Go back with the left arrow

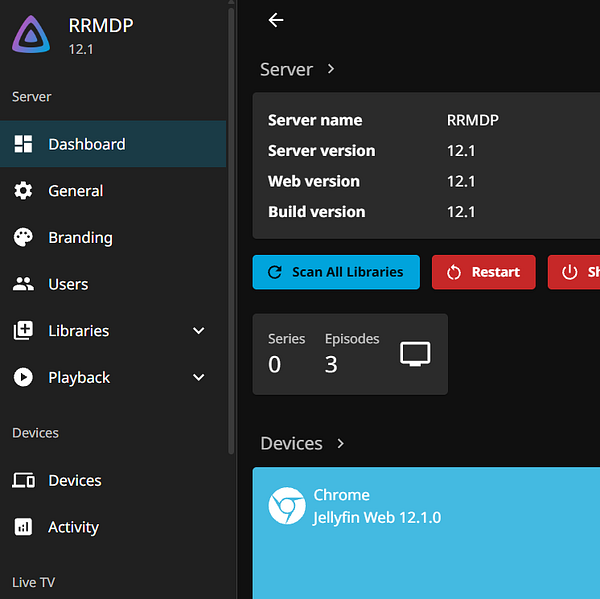point(276,20)
